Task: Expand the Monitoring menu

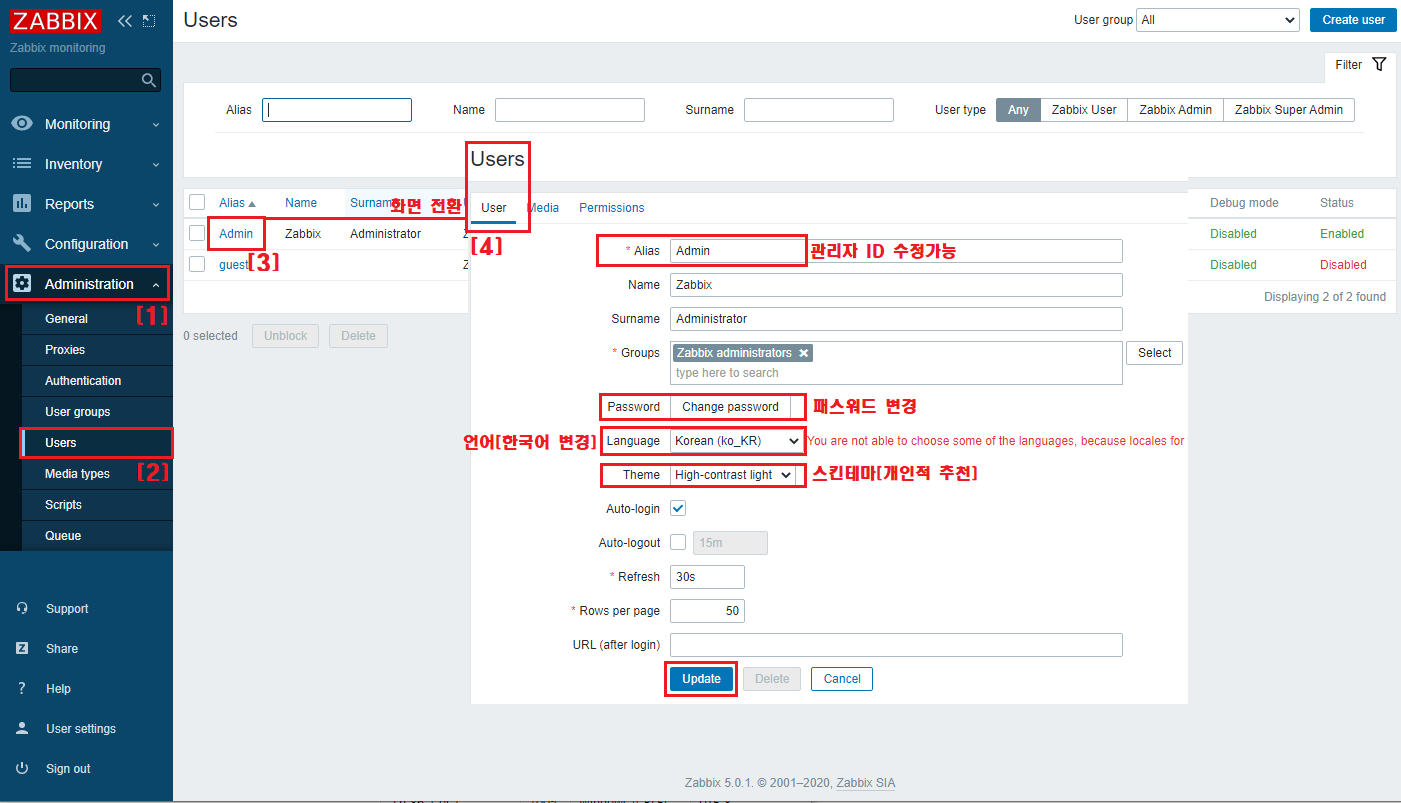Action: pos(86,124)
